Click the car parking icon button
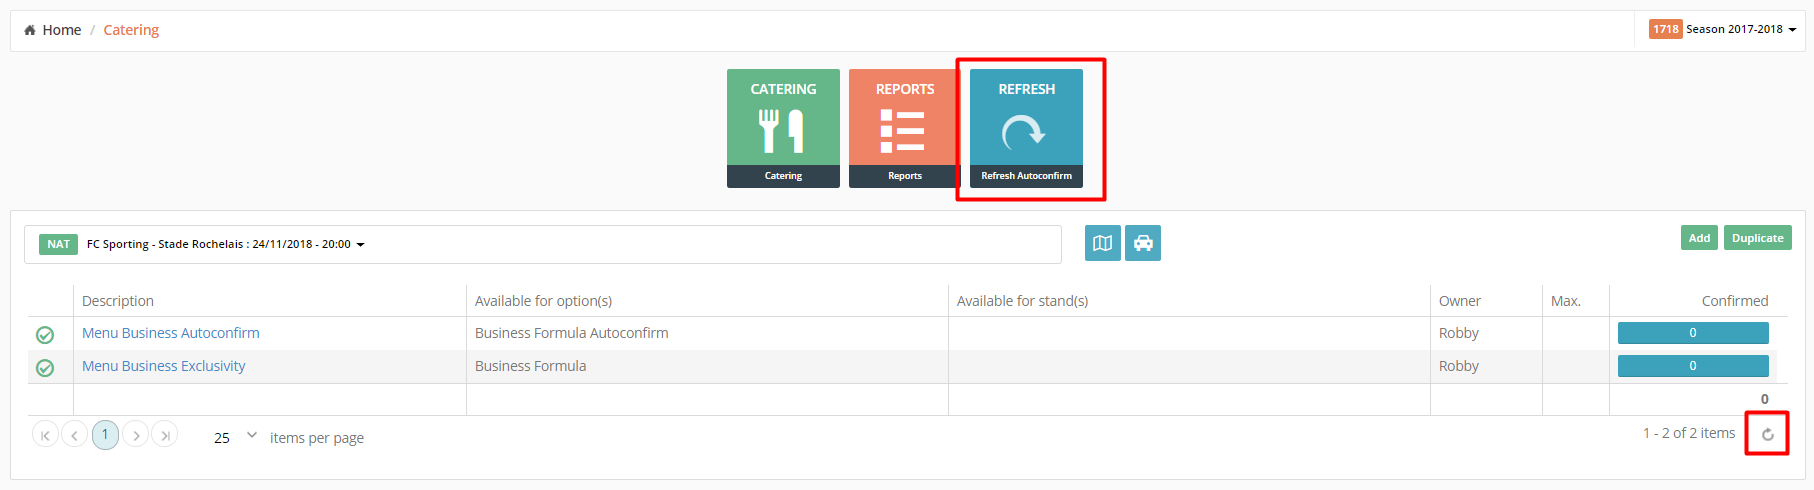This screenshot has height=490, width=1814. click(x=1143, y=243)
